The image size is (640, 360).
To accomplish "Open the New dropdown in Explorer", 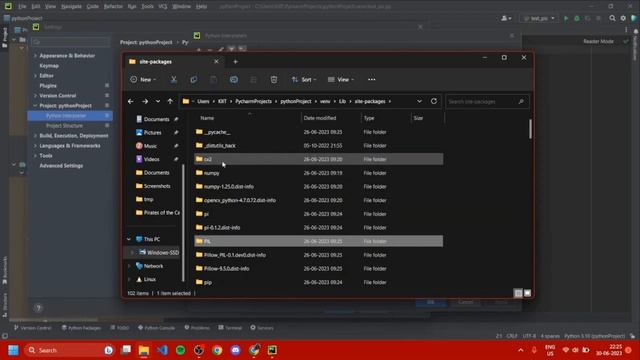I will coord(143,80).
